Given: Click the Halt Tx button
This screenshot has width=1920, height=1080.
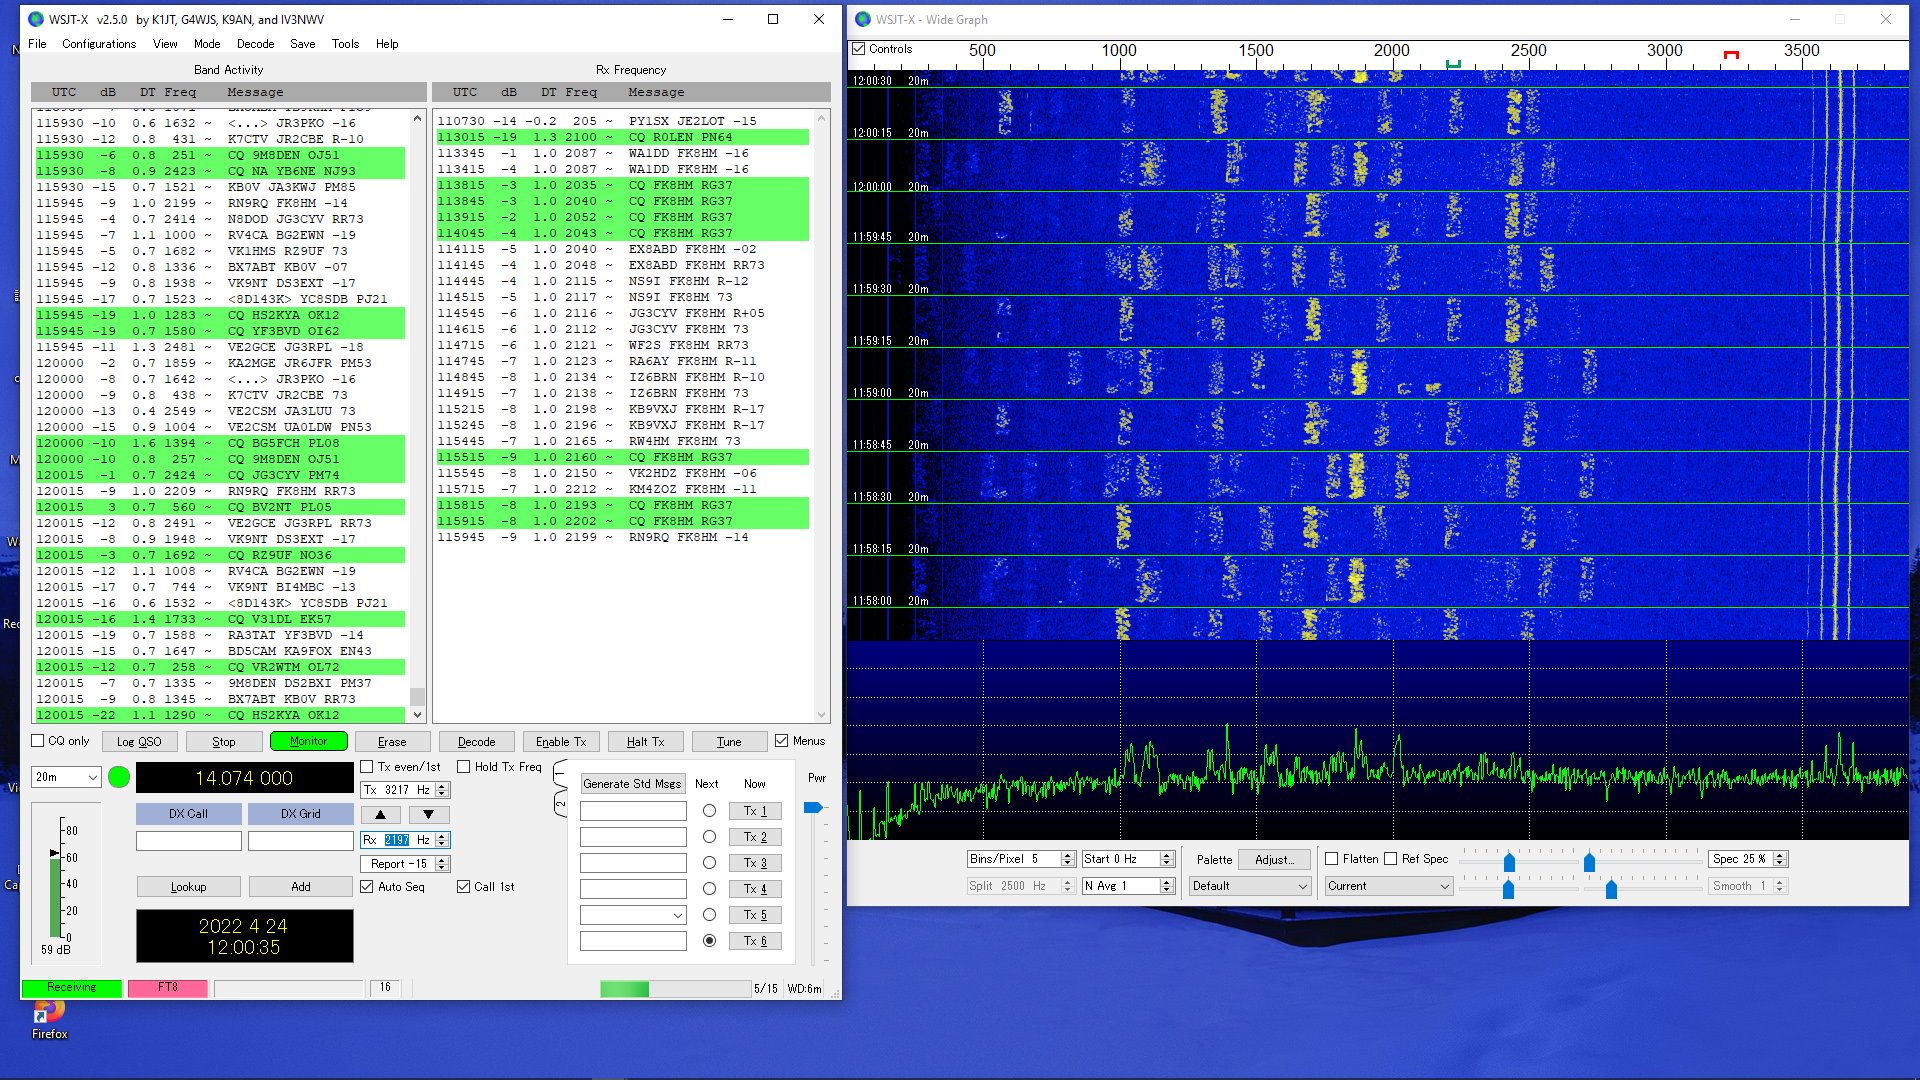Looking at the screenshot, I should (645, 742).
